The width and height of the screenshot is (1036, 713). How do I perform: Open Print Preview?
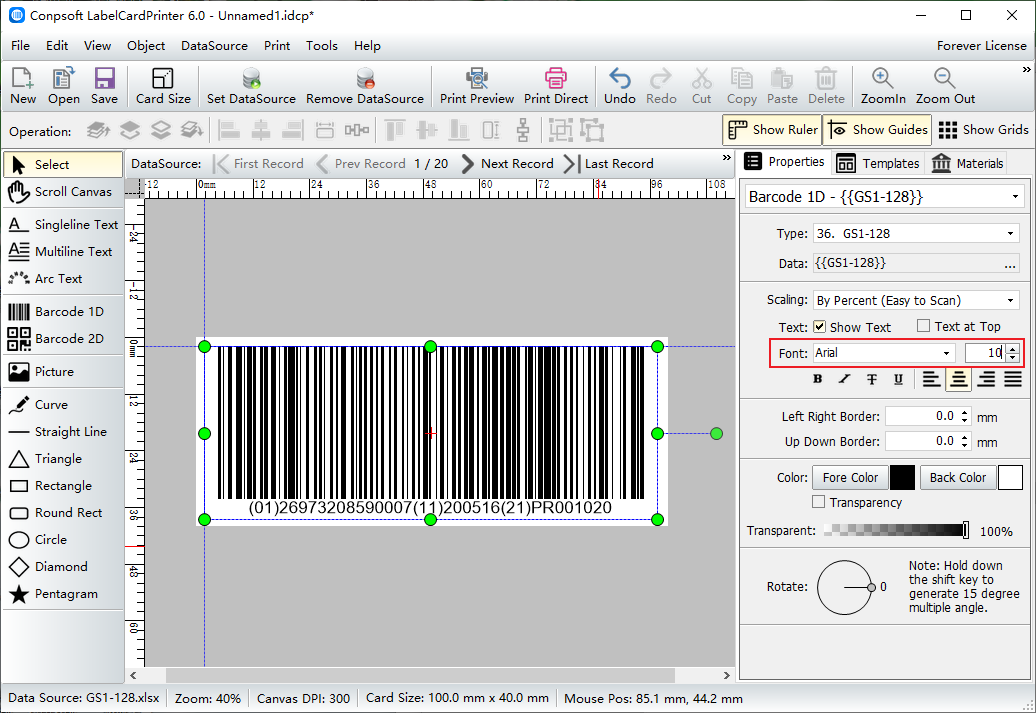pos(476,86)
